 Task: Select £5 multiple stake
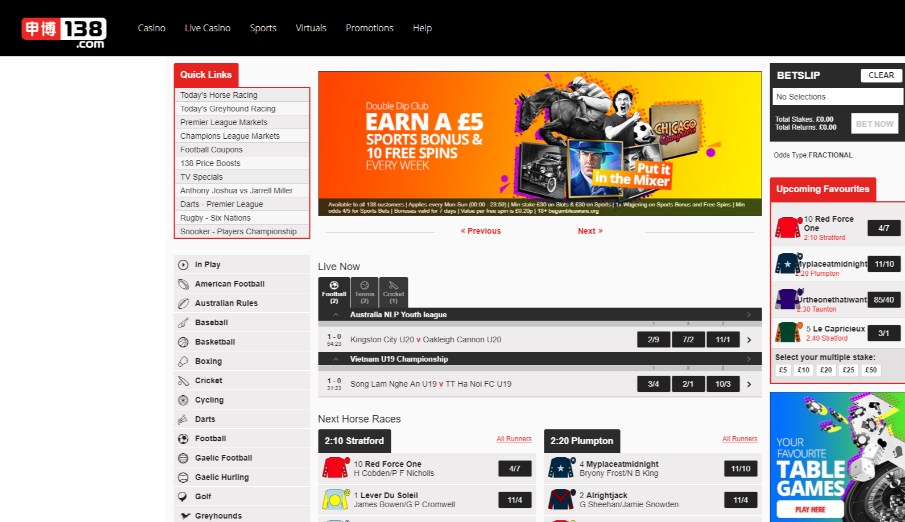pos(783,370)
